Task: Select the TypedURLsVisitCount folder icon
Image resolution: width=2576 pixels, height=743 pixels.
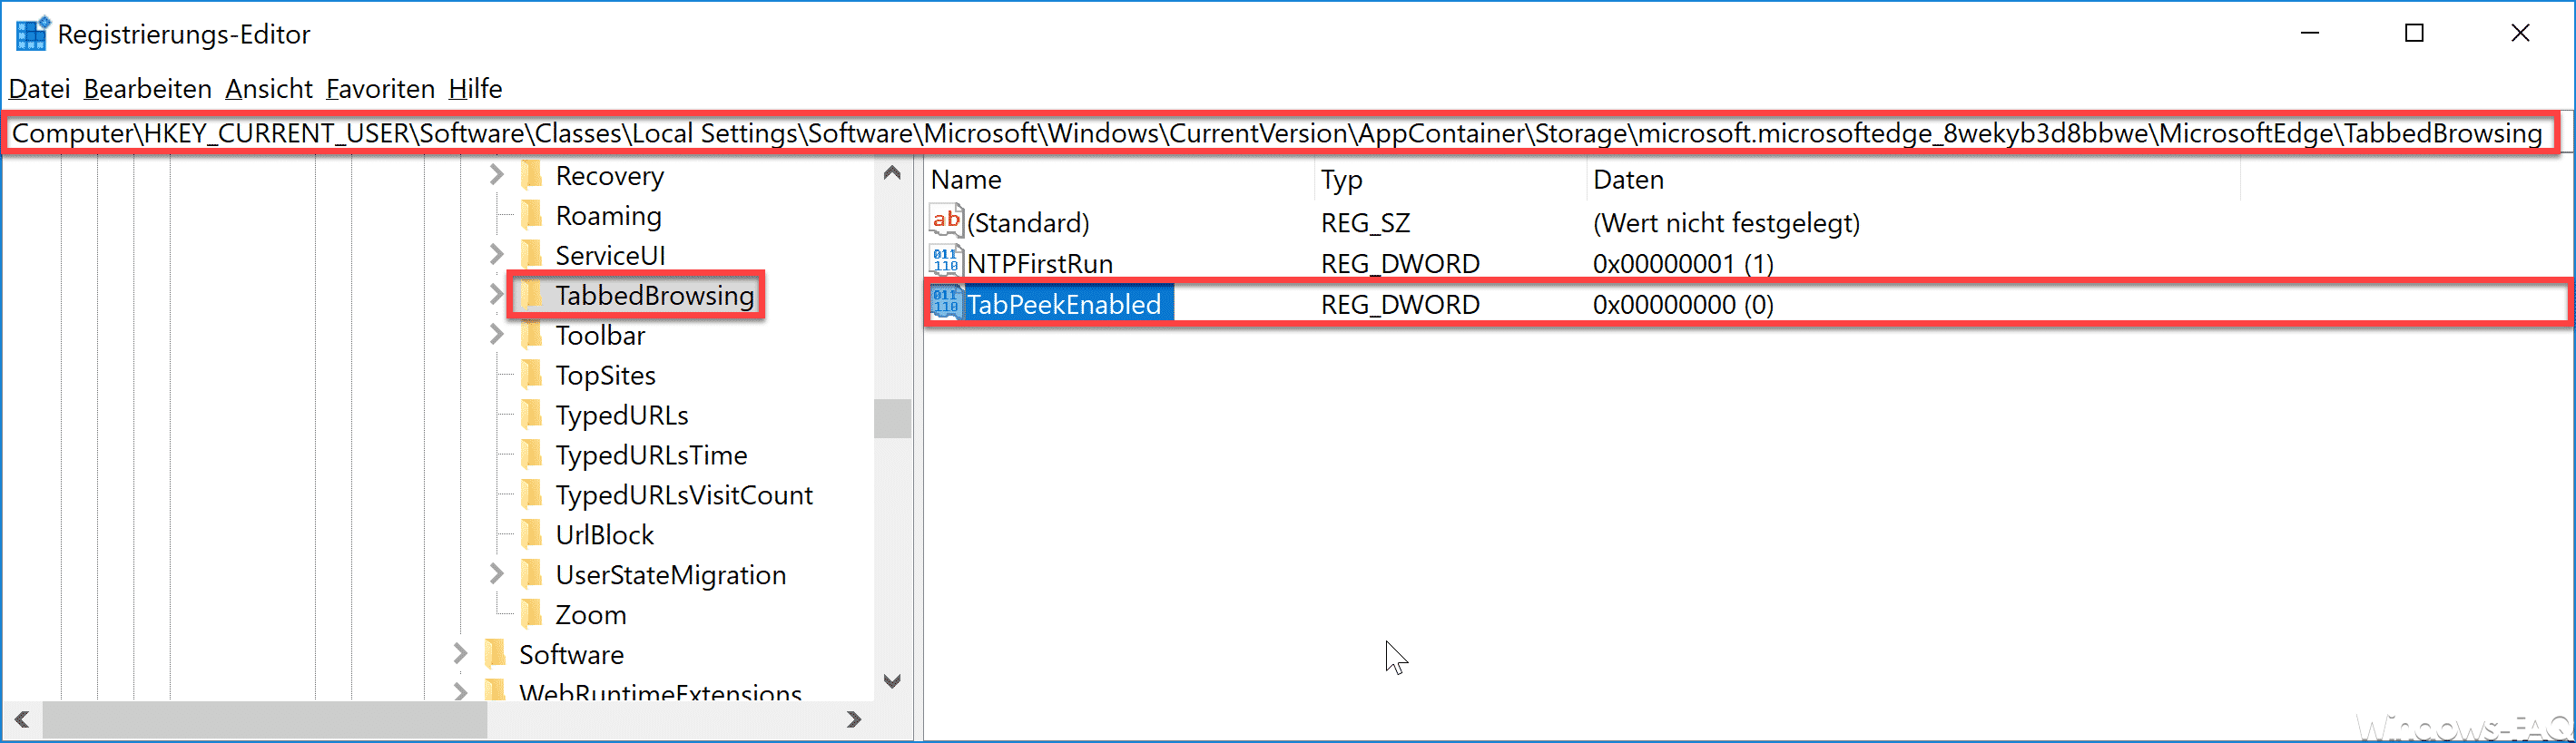Action: 533,495
